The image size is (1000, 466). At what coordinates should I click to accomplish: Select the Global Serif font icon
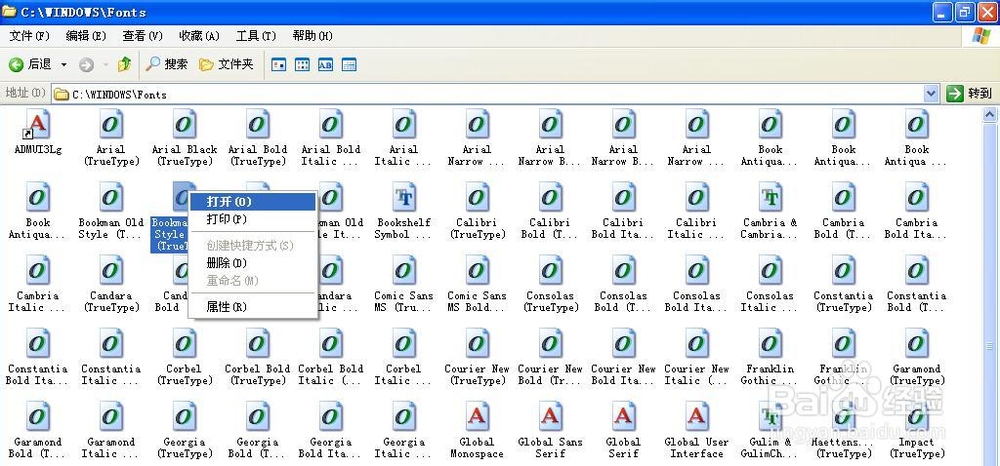[x=623, y=418]
